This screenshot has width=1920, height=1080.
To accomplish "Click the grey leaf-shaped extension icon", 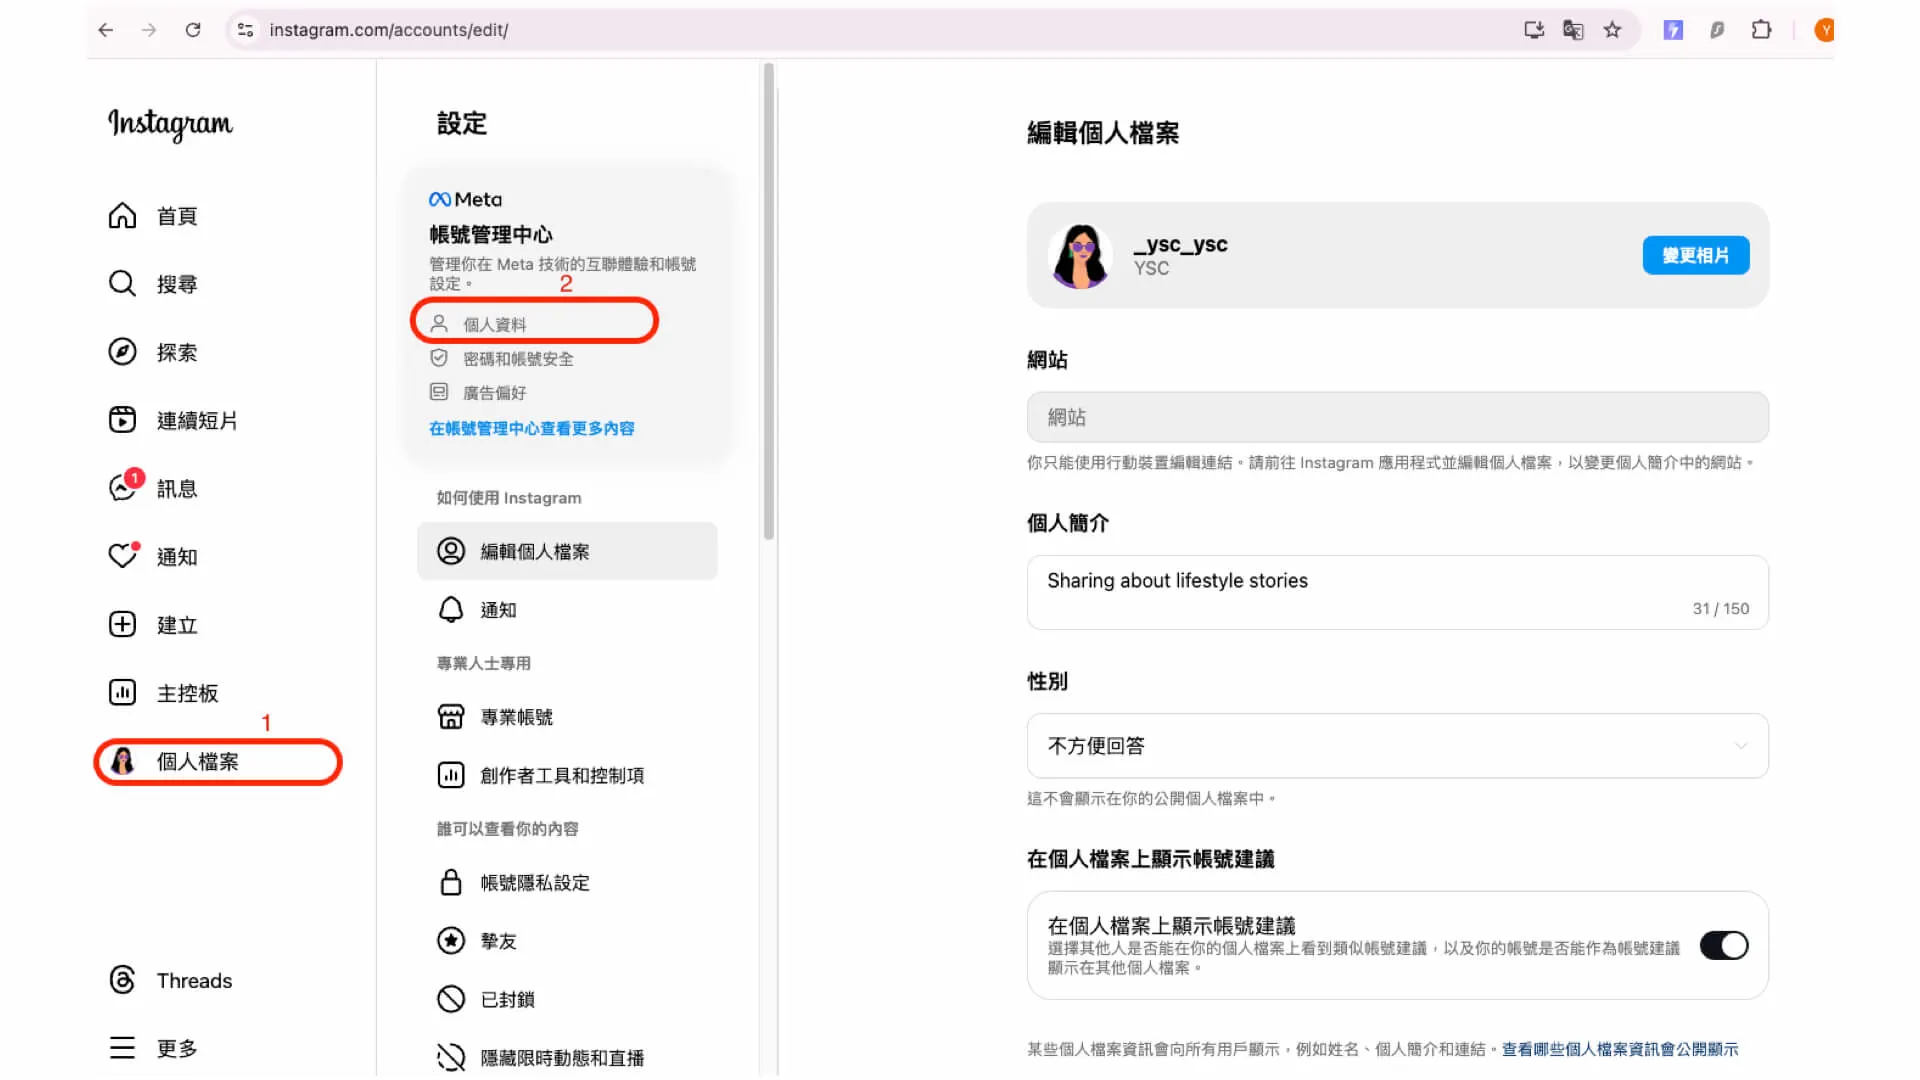I will [x=1717, y=30].
